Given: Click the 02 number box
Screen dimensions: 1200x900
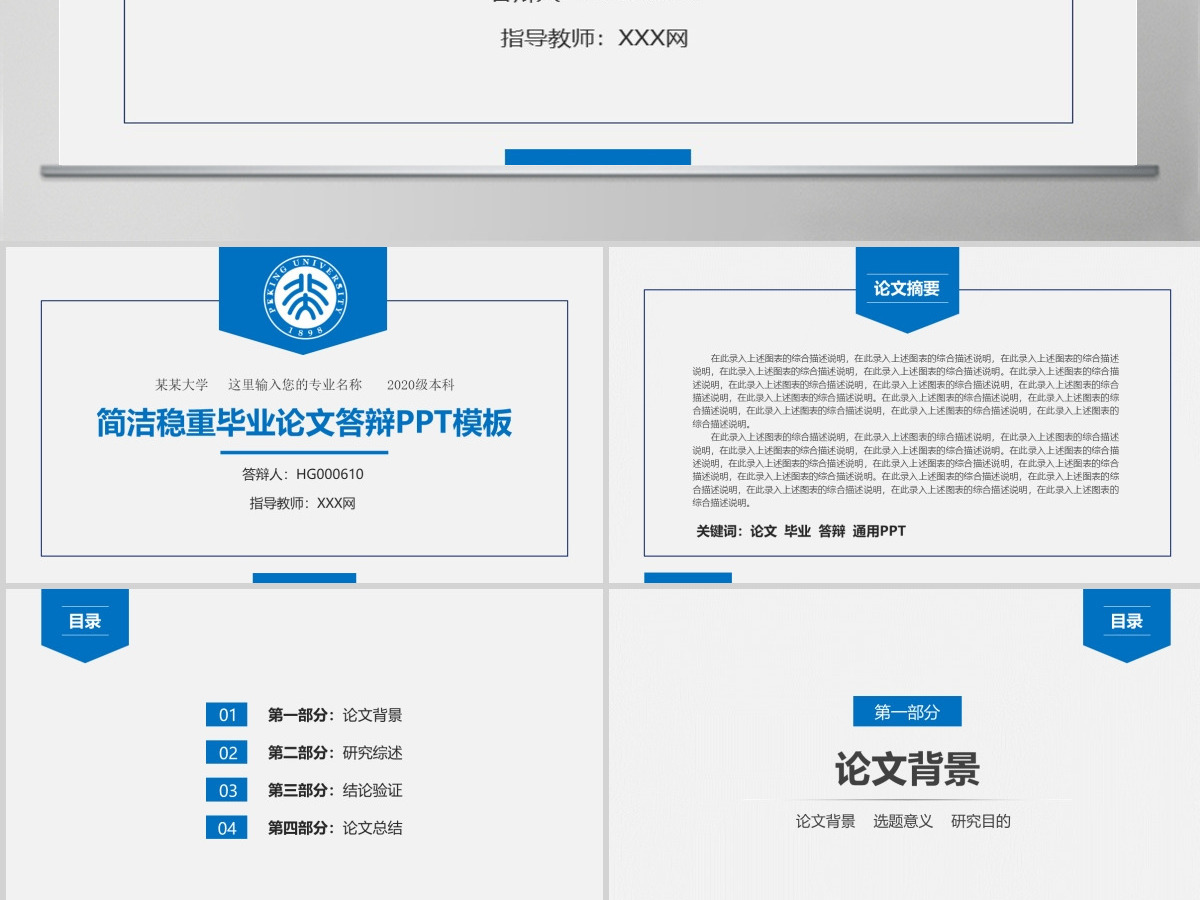Looking at the screenshot, I should coord(227,753).
